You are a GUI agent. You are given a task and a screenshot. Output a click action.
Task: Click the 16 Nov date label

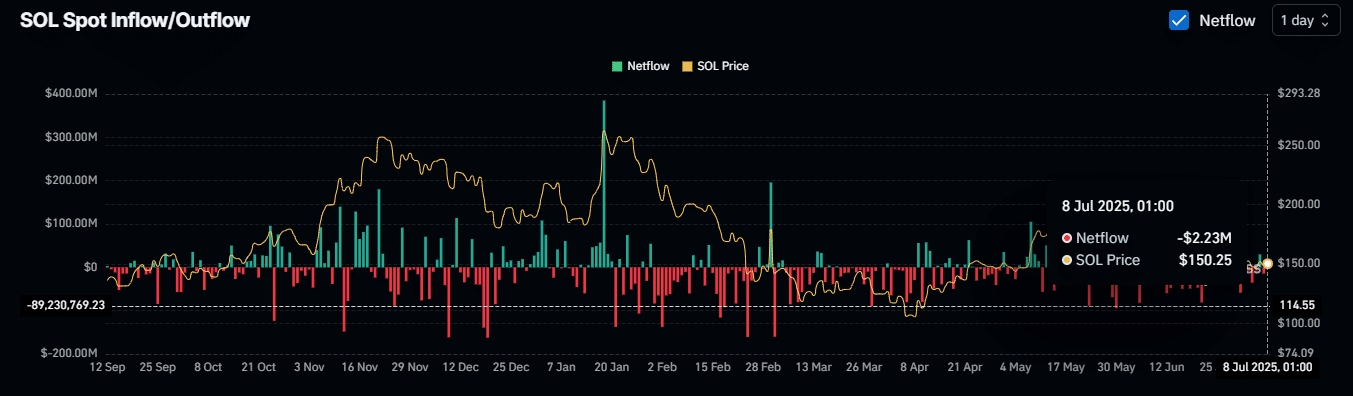coord(359,368)
